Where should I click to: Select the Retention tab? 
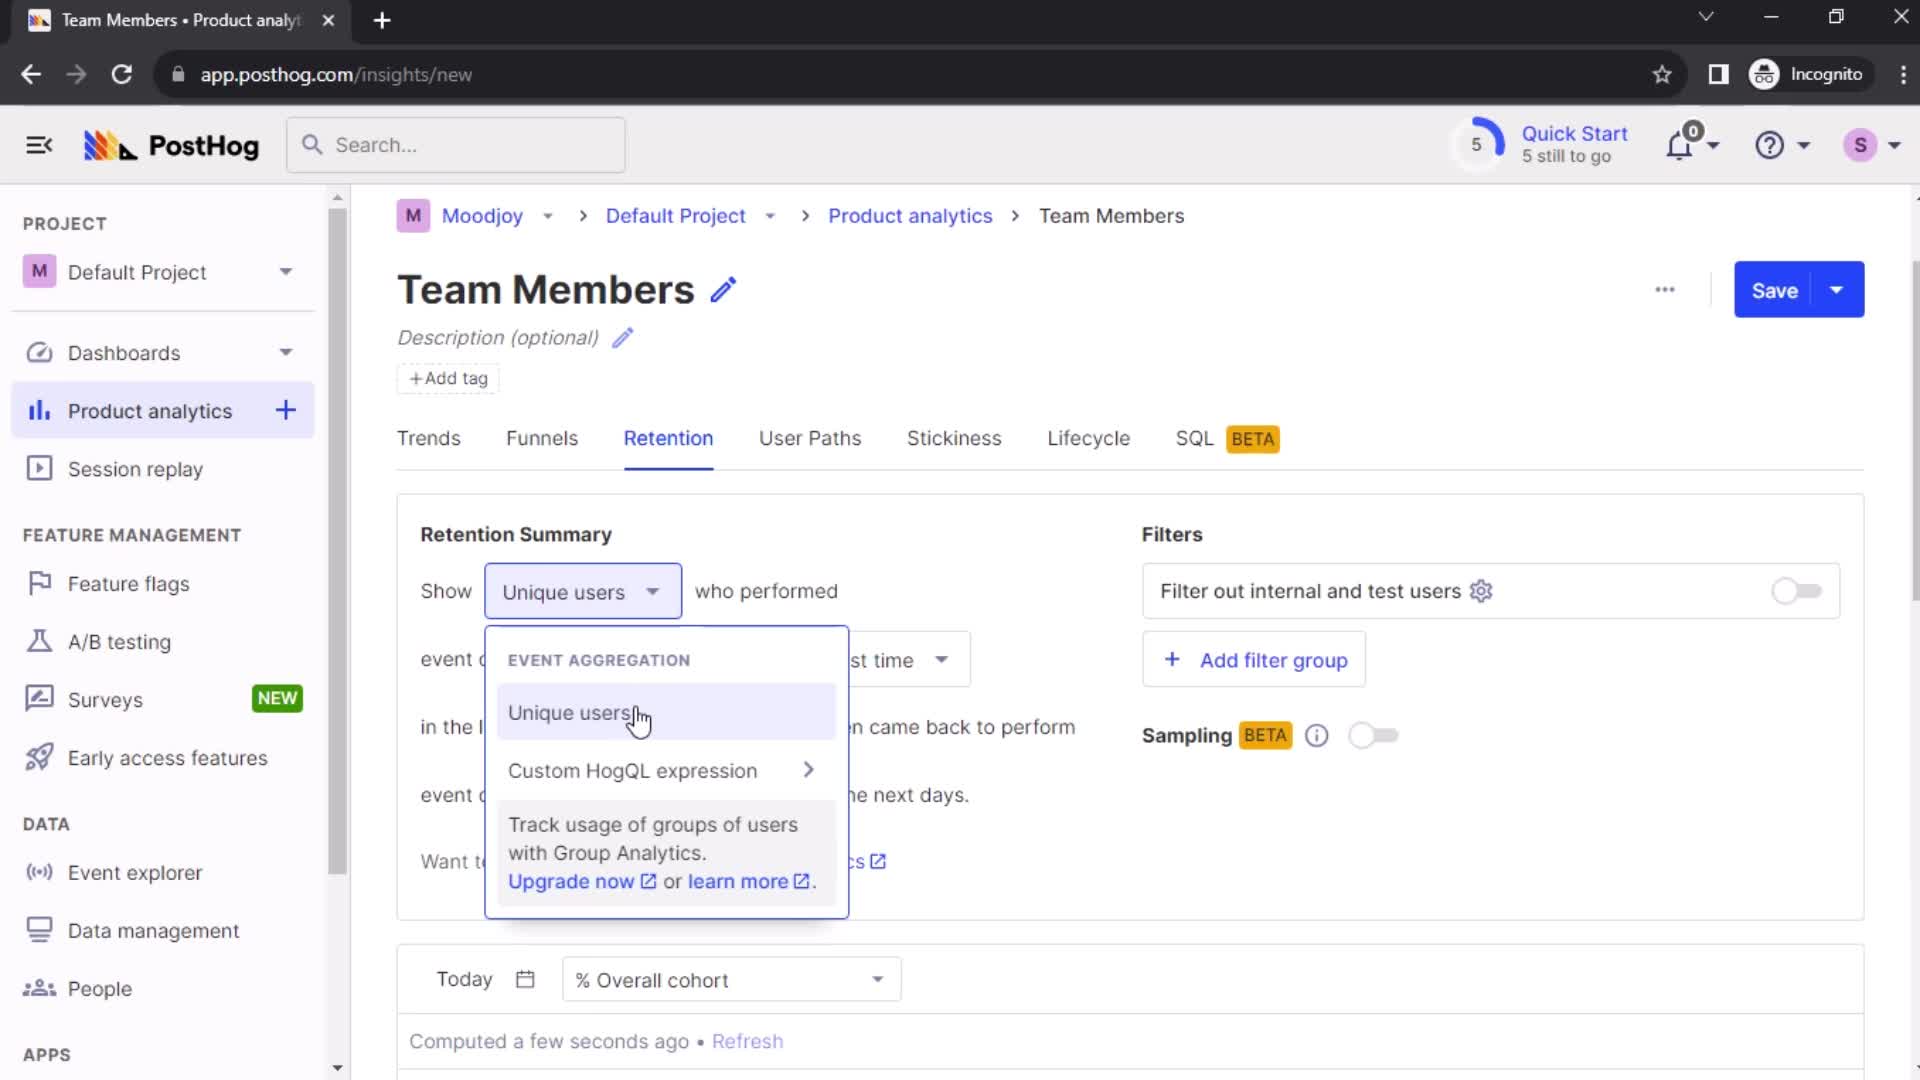click(667, 438)
